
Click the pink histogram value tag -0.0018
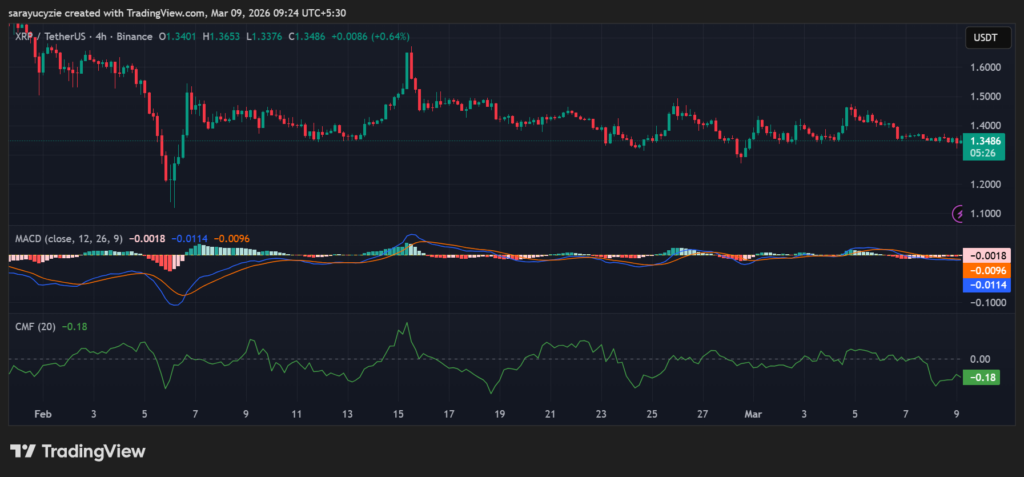[983, 256]
